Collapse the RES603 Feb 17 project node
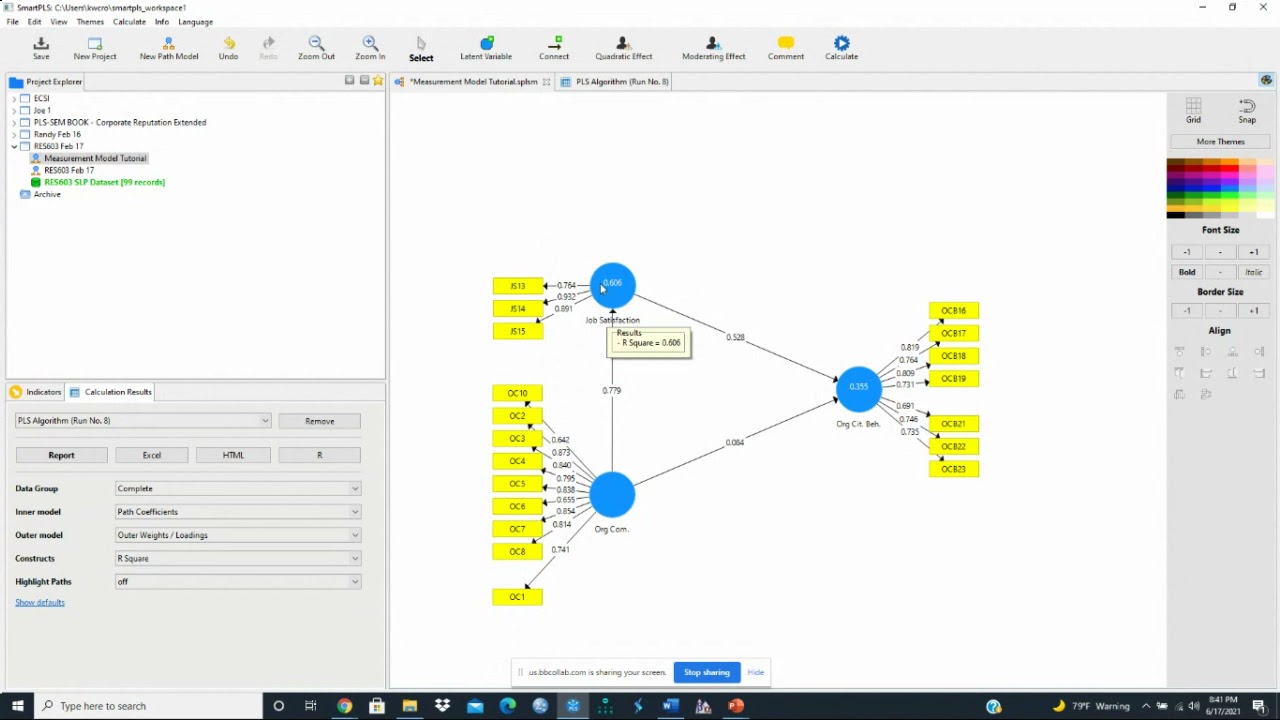 tap(14, 146)
